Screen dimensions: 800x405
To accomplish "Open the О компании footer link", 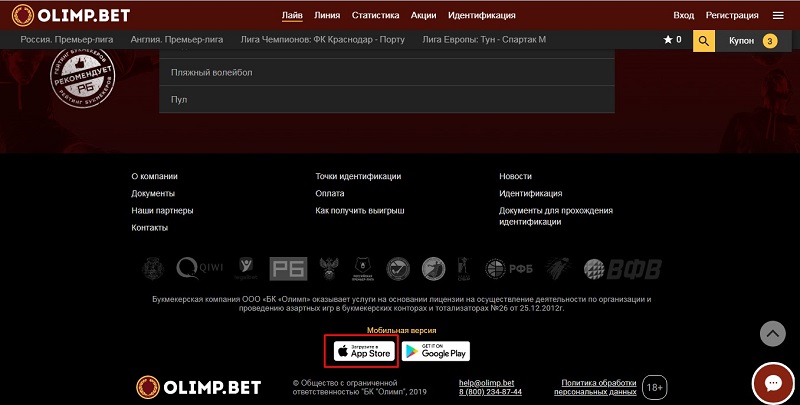I will [x=155, y=176].
